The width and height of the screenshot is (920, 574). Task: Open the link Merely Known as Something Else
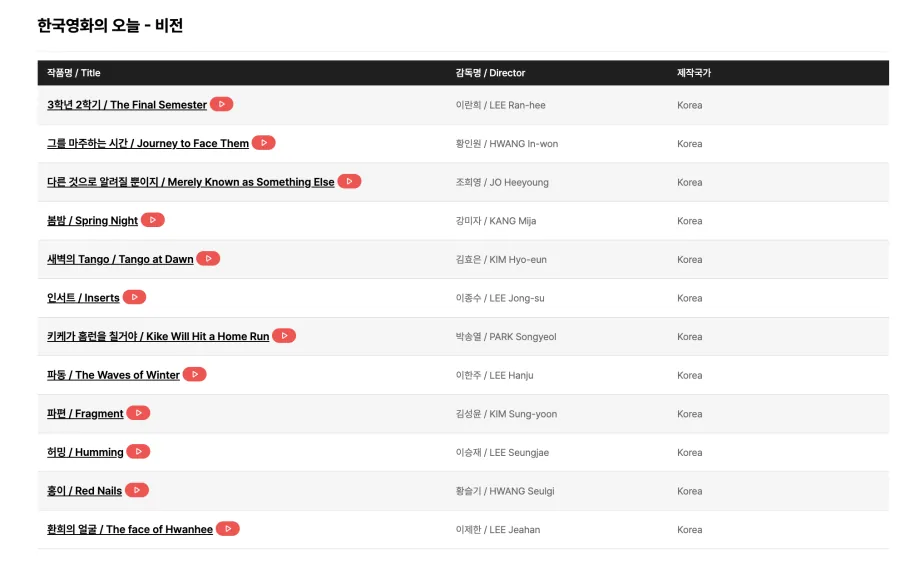191,183
